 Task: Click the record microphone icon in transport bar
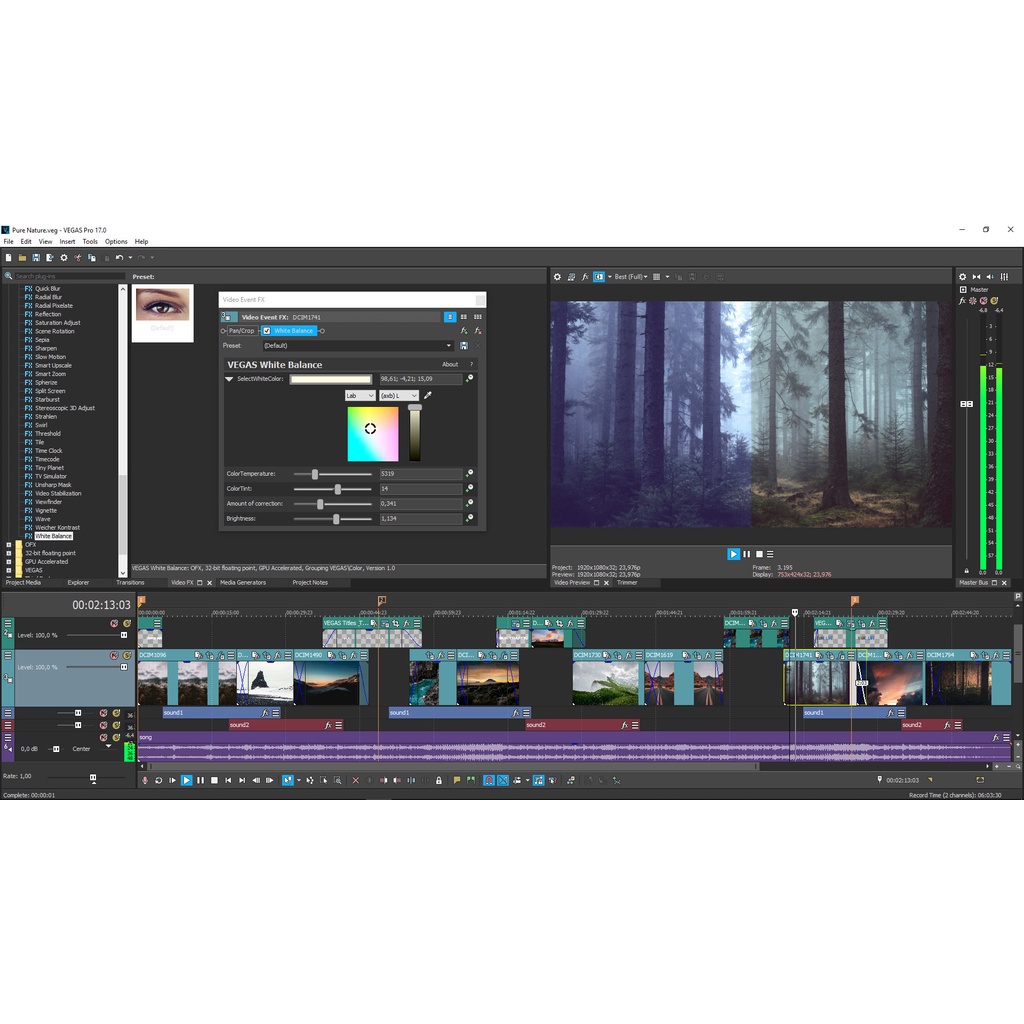(145, 780)
